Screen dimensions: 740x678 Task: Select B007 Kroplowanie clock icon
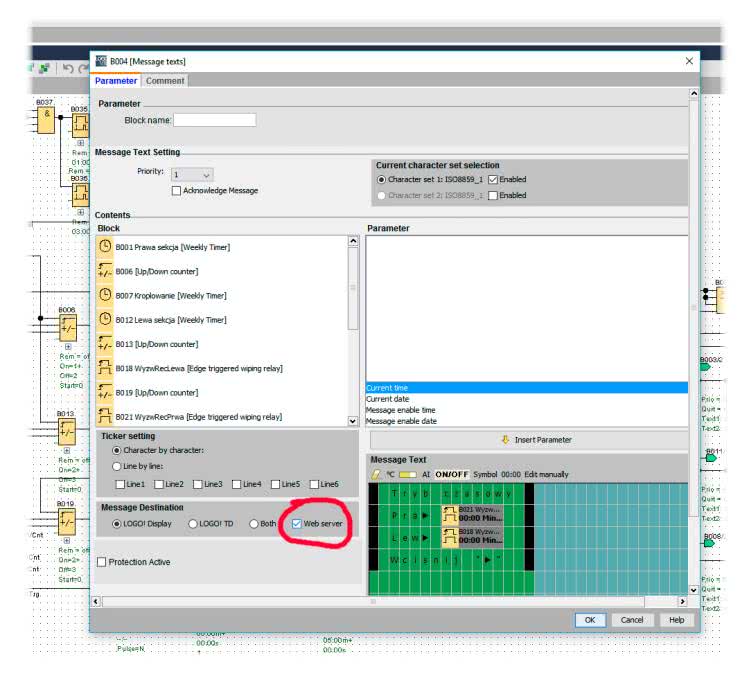[x=105, y=296]
